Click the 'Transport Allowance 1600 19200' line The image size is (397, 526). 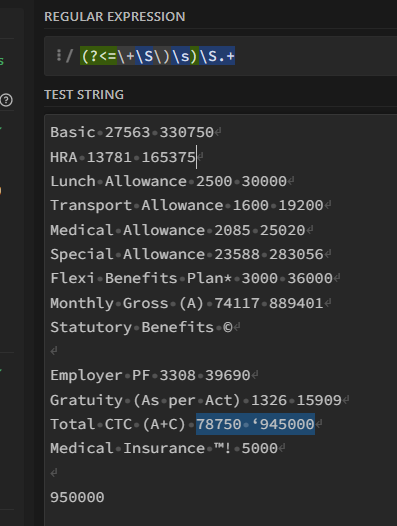pos(187,205)
